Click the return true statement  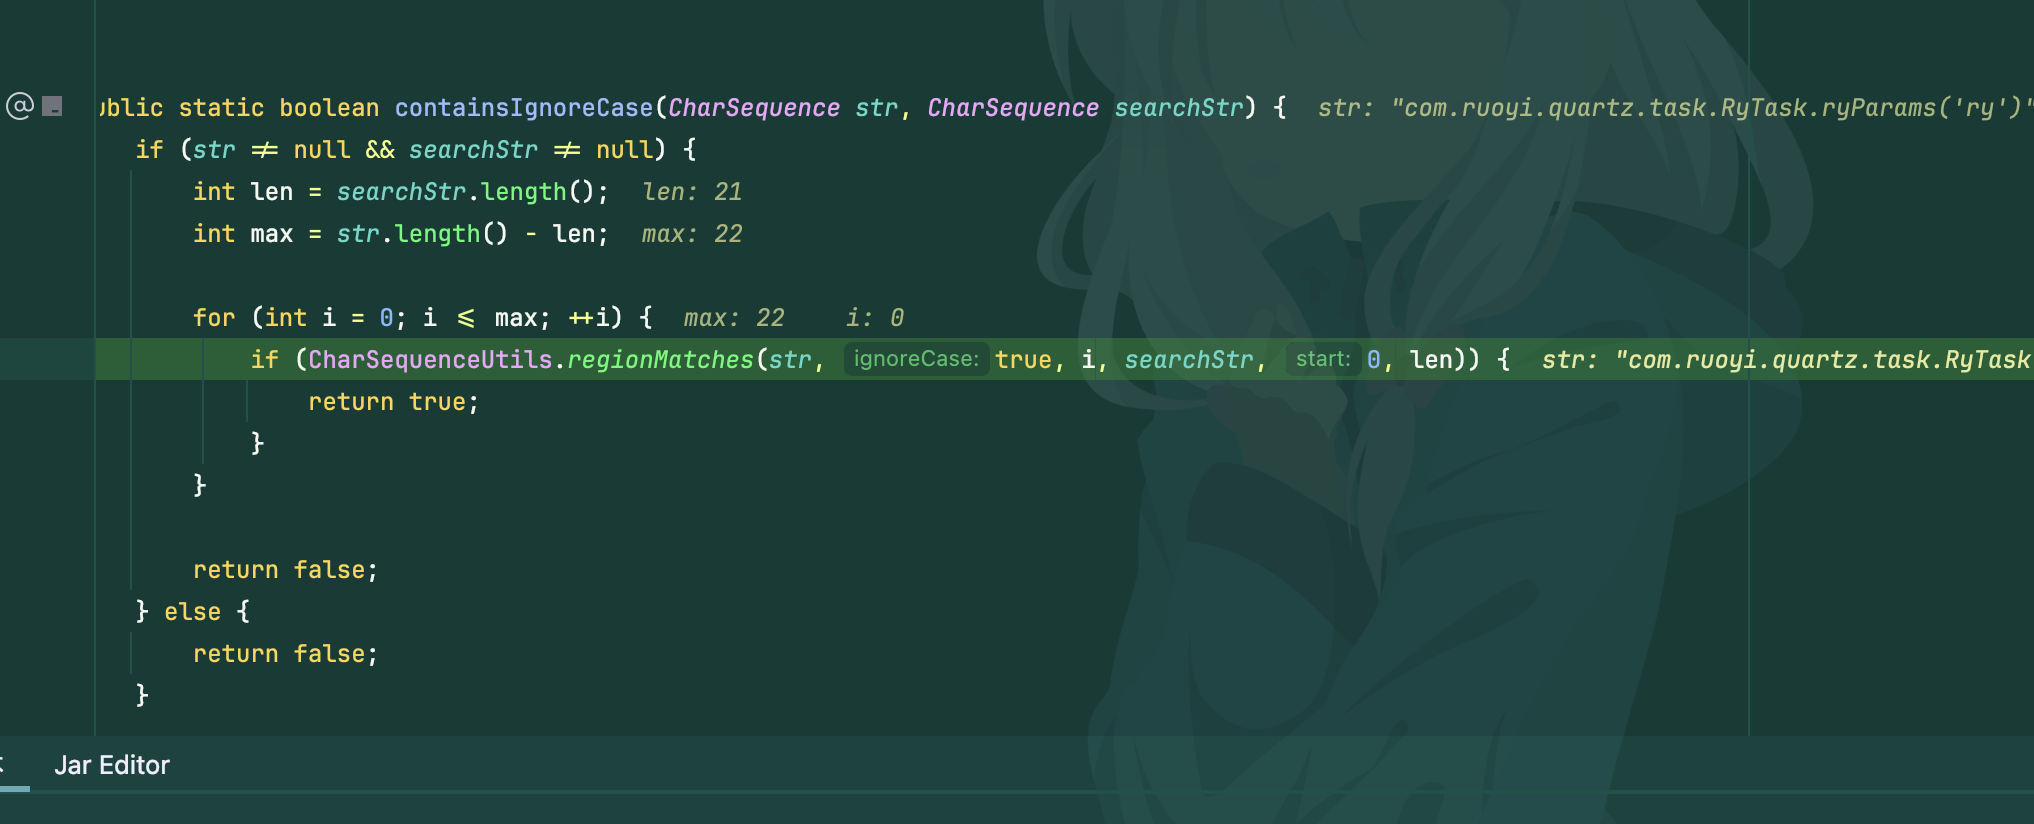pos(393,402)
